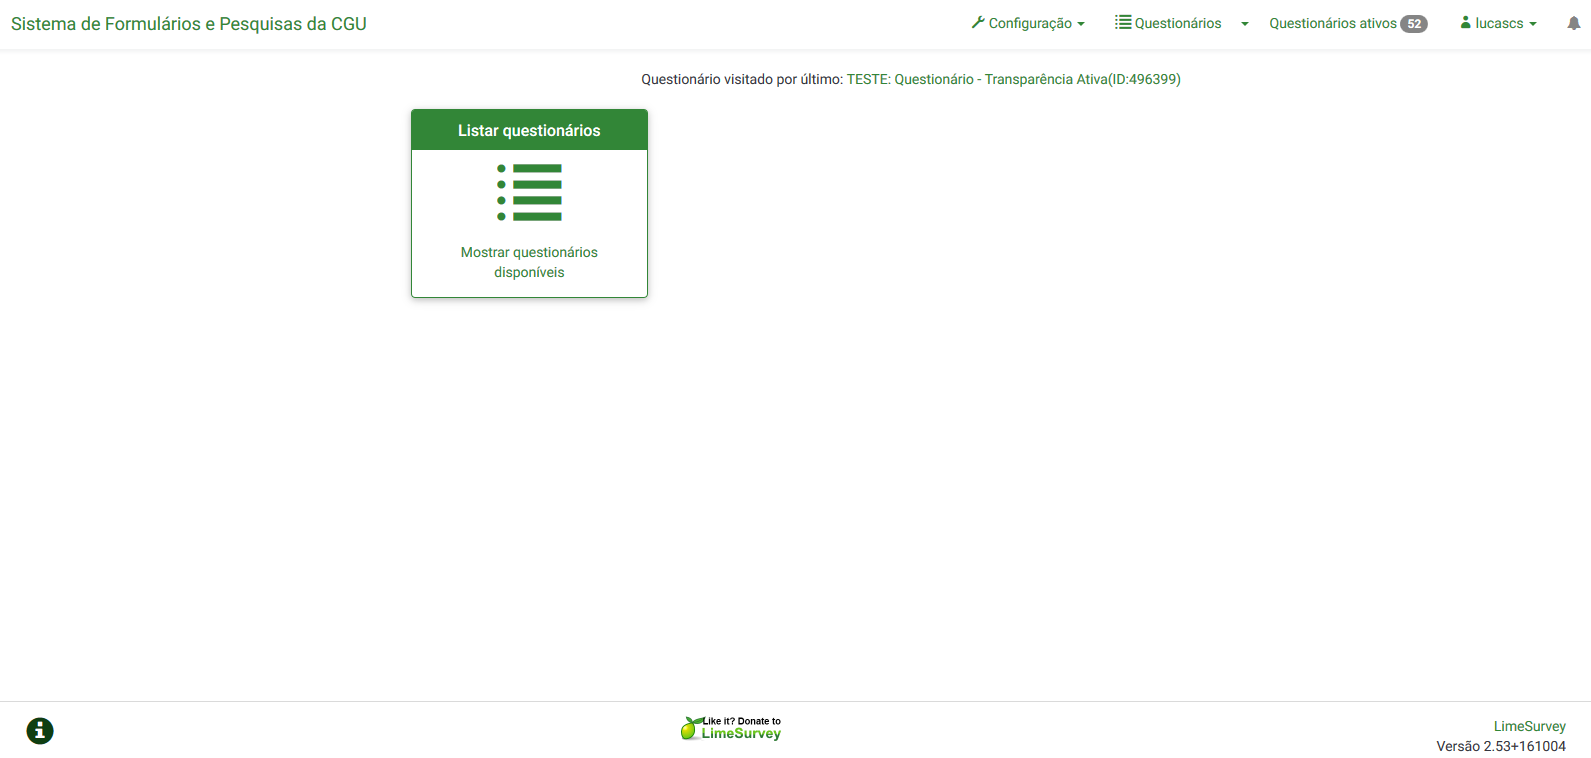
Task: Click the large bulleted list icon
Action: tap(529, 192)
